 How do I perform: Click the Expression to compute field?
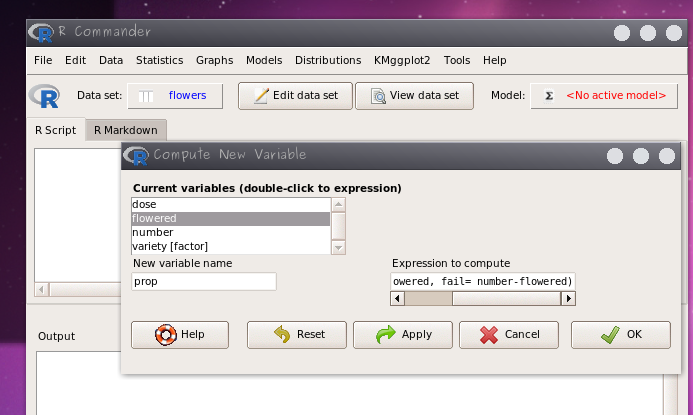pyautogui.click(x=483, y=281)
